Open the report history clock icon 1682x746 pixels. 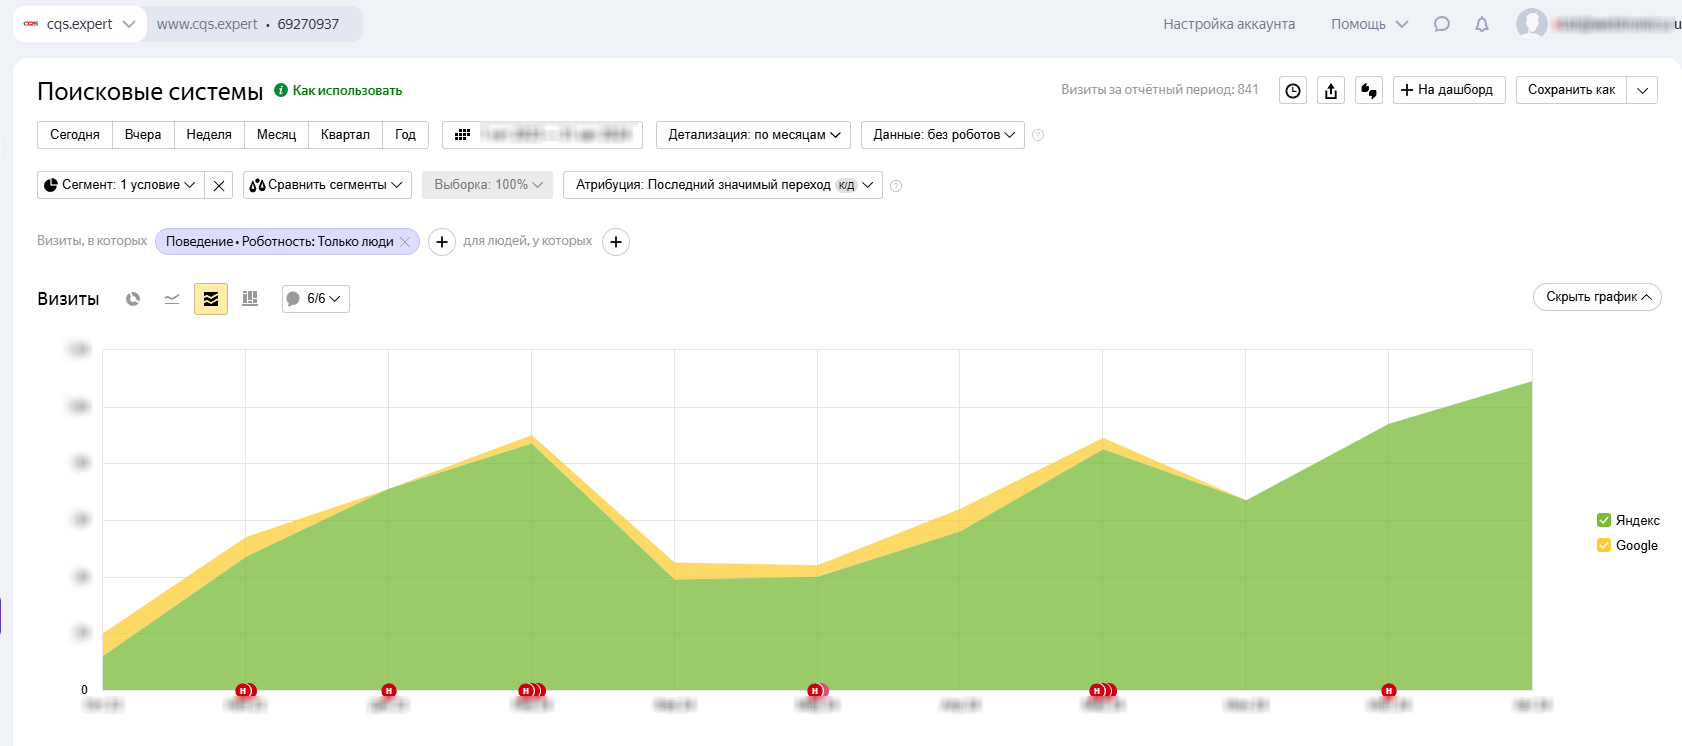1293,91
